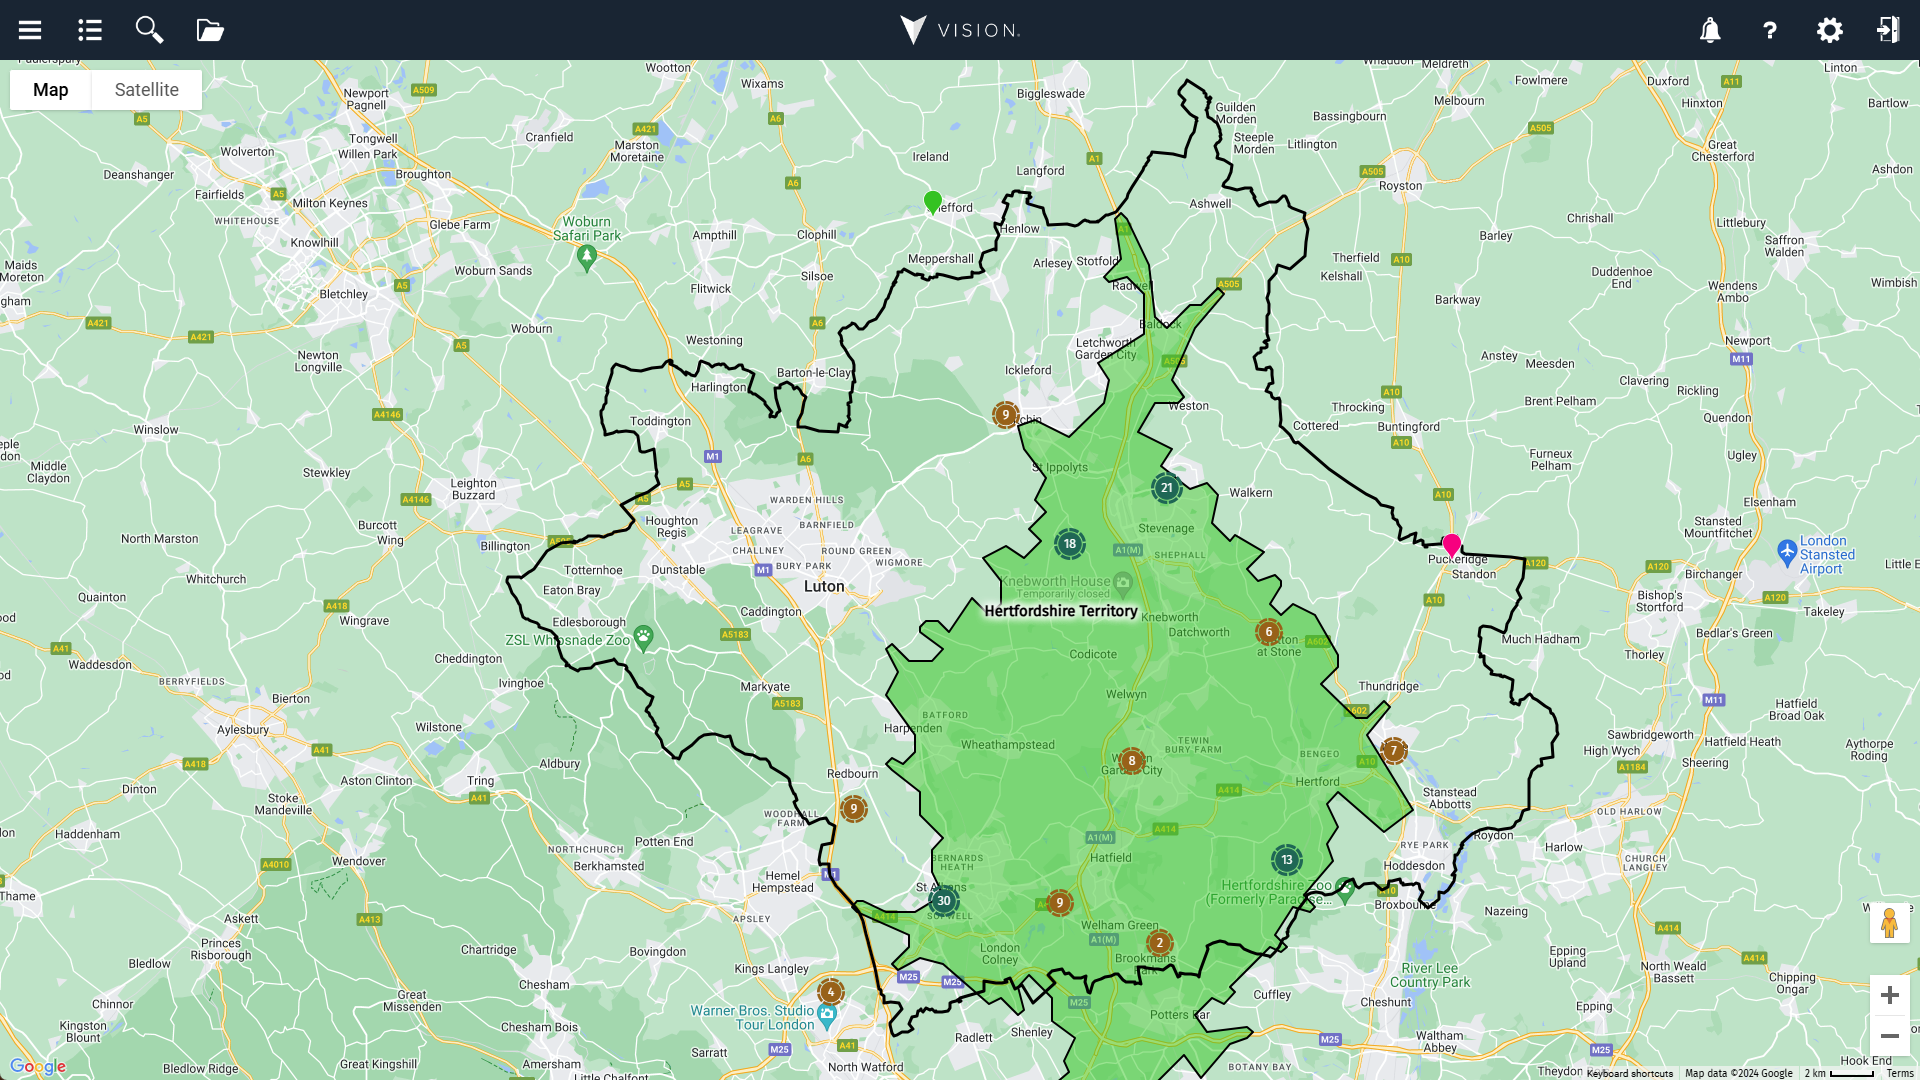Open the notifications bell
Screen dimensions: 1920x1080
pos(1710,30)
